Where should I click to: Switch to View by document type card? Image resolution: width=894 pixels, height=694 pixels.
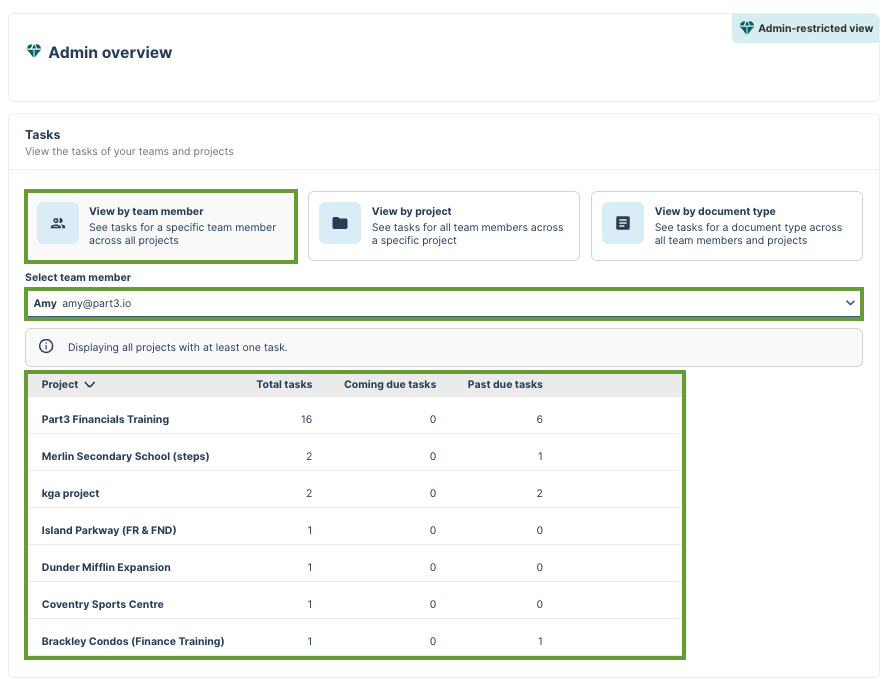click(x=726, y=226)
